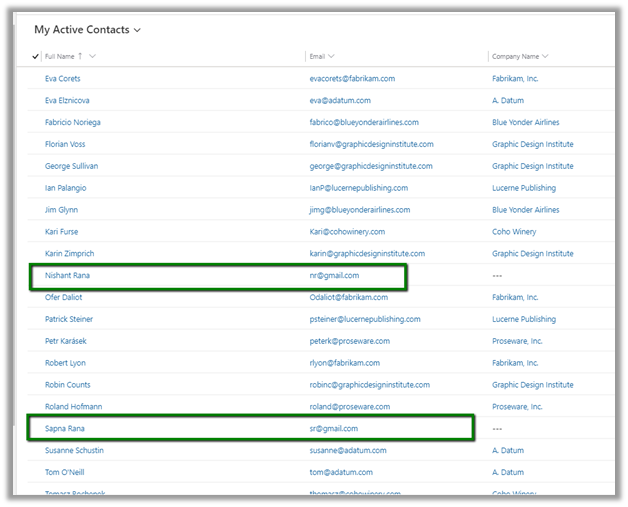
Task: Open the Nishant Rana contact record
Action: 68,275
